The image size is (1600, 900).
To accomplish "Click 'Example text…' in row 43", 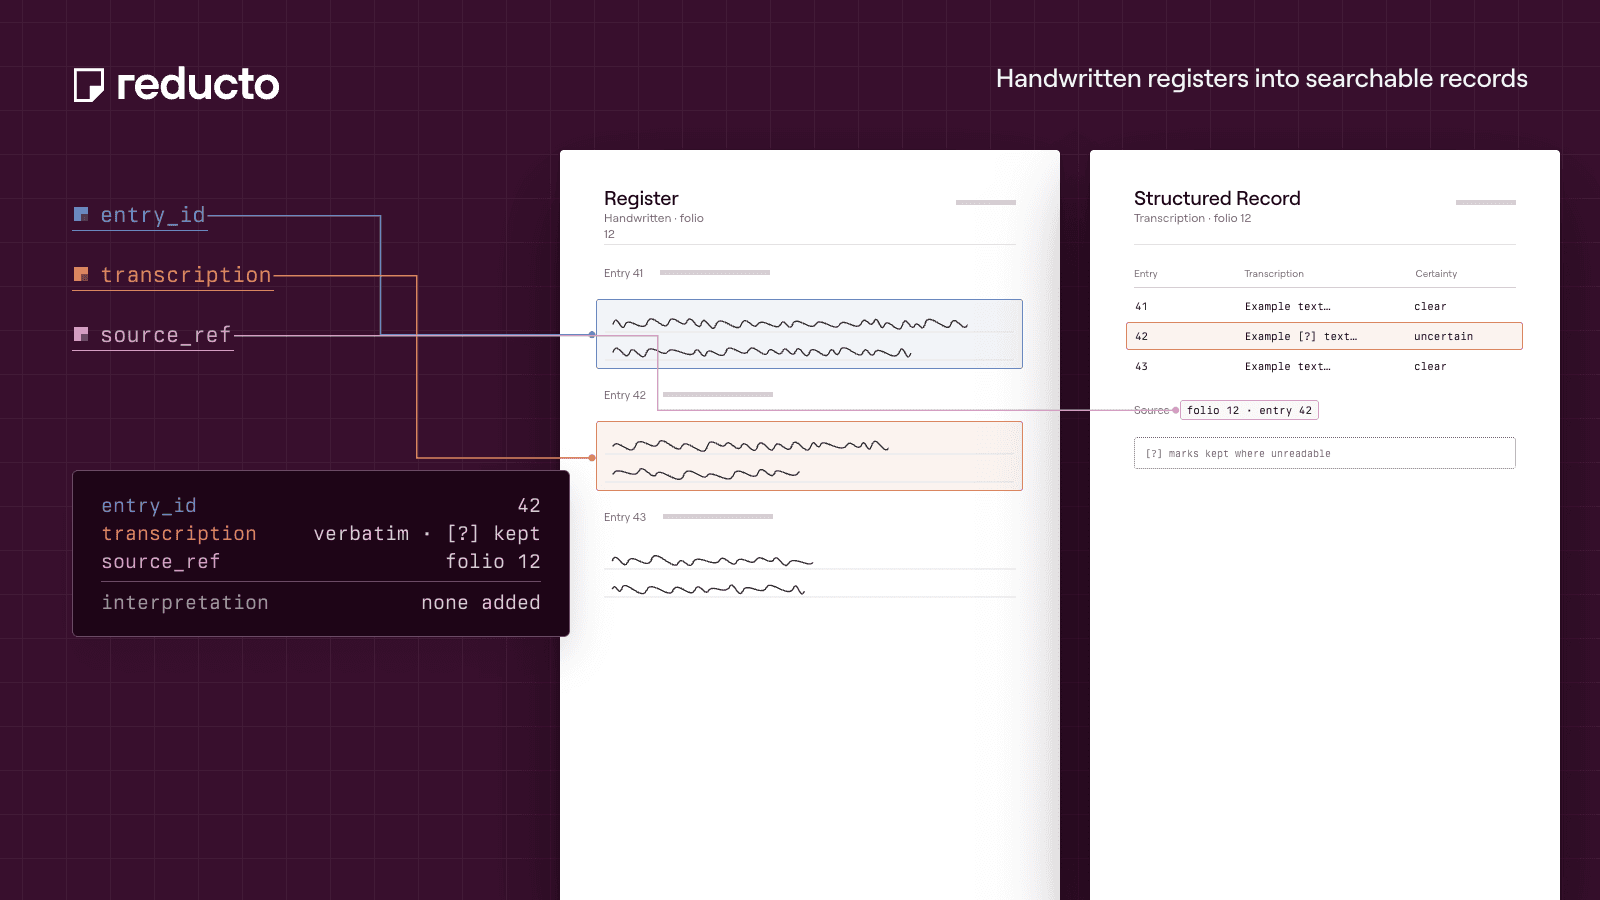I will click(x=1287, y=367).
